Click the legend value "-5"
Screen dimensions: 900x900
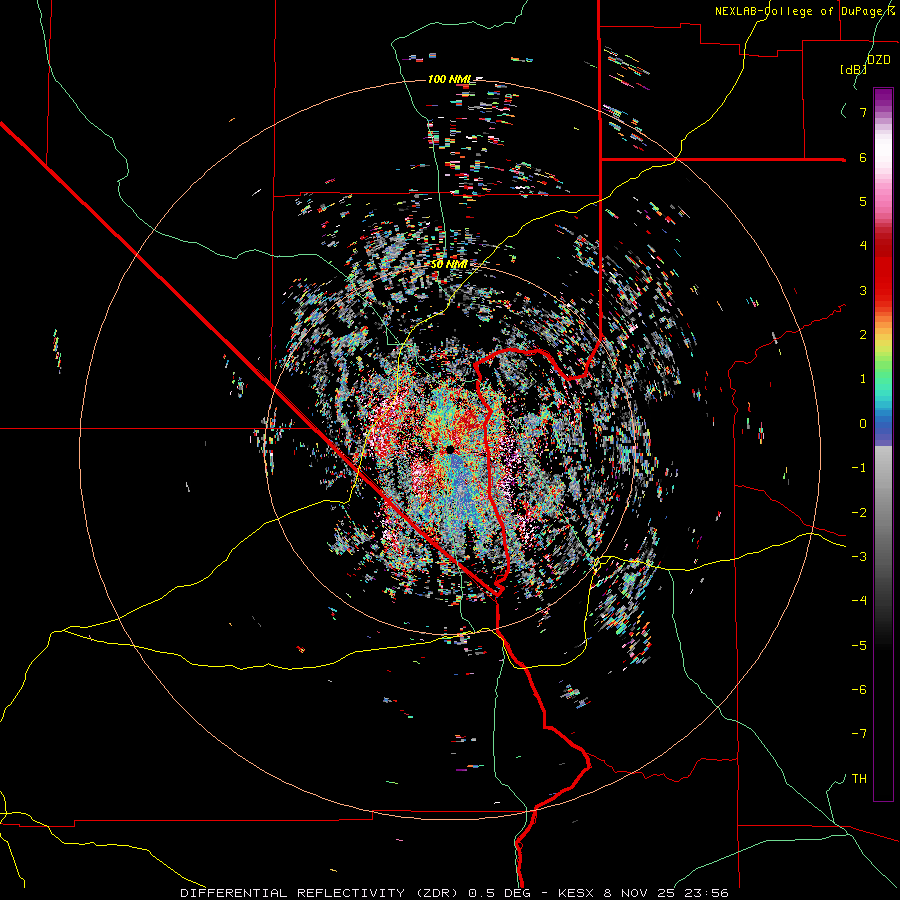pos(859,646)
